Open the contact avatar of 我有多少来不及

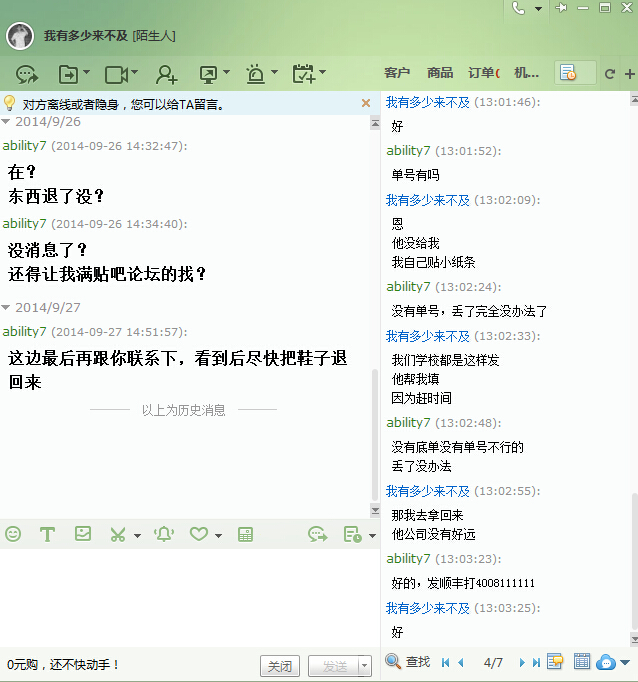coord(20,36)
